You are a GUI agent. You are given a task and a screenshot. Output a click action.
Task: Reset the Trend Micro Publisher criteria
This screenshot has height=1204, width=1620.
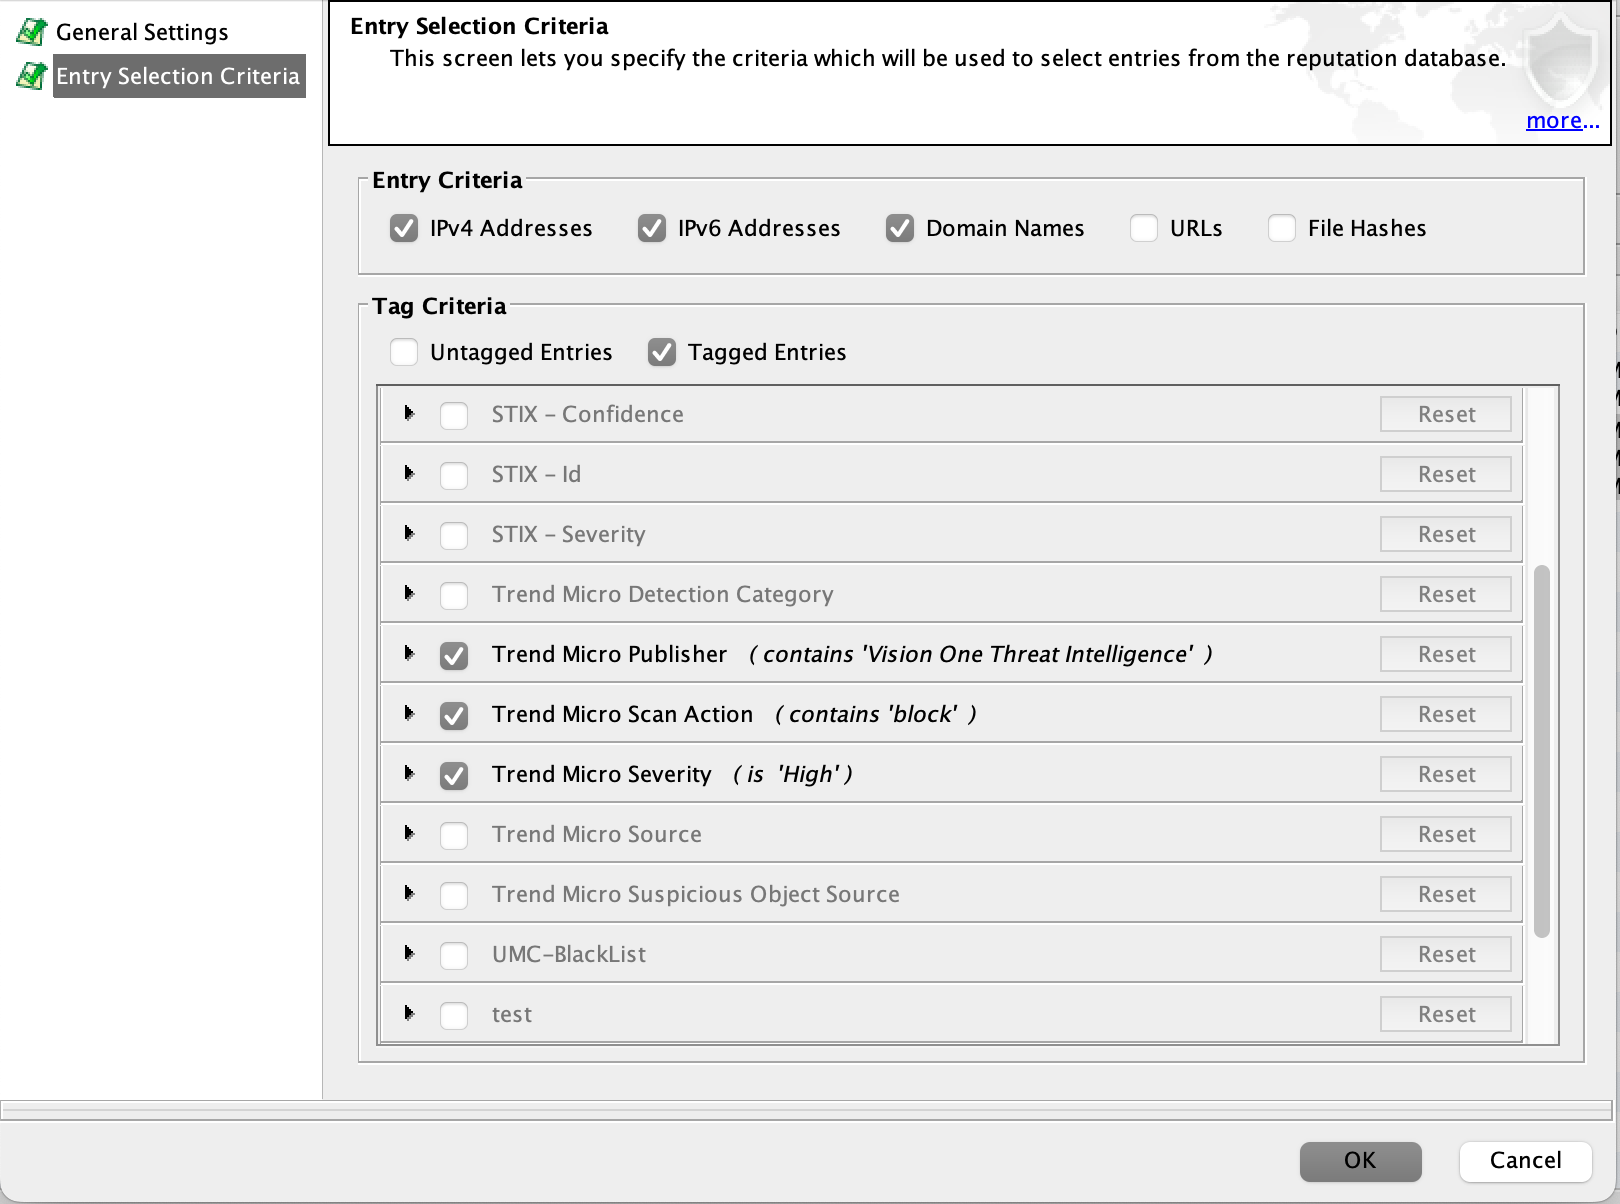1445,654
